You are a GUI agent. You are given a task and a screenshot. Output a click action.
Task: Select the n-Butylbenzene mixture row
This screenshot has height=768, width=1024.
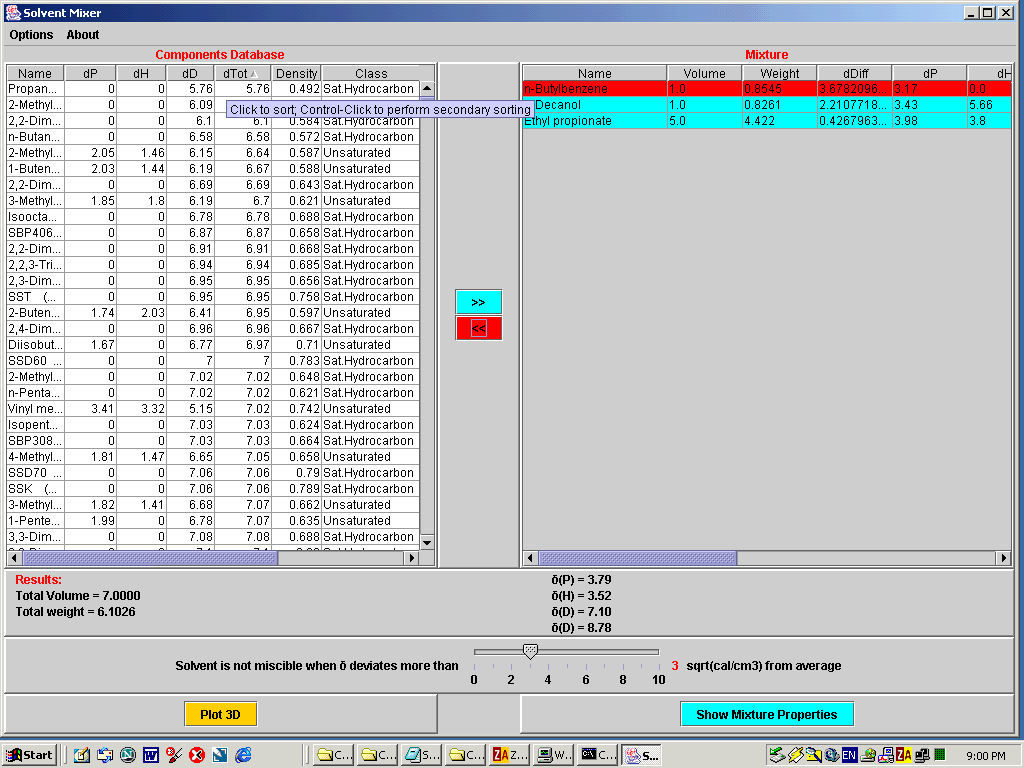pyautogui.click(x=595, y=89)
